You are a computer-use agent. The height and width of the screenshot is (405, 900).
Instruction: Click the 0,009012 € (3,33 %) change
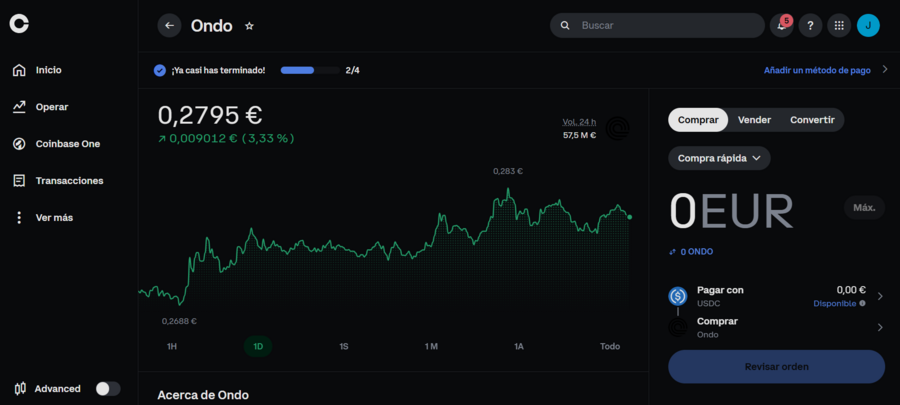click(226, 138)
